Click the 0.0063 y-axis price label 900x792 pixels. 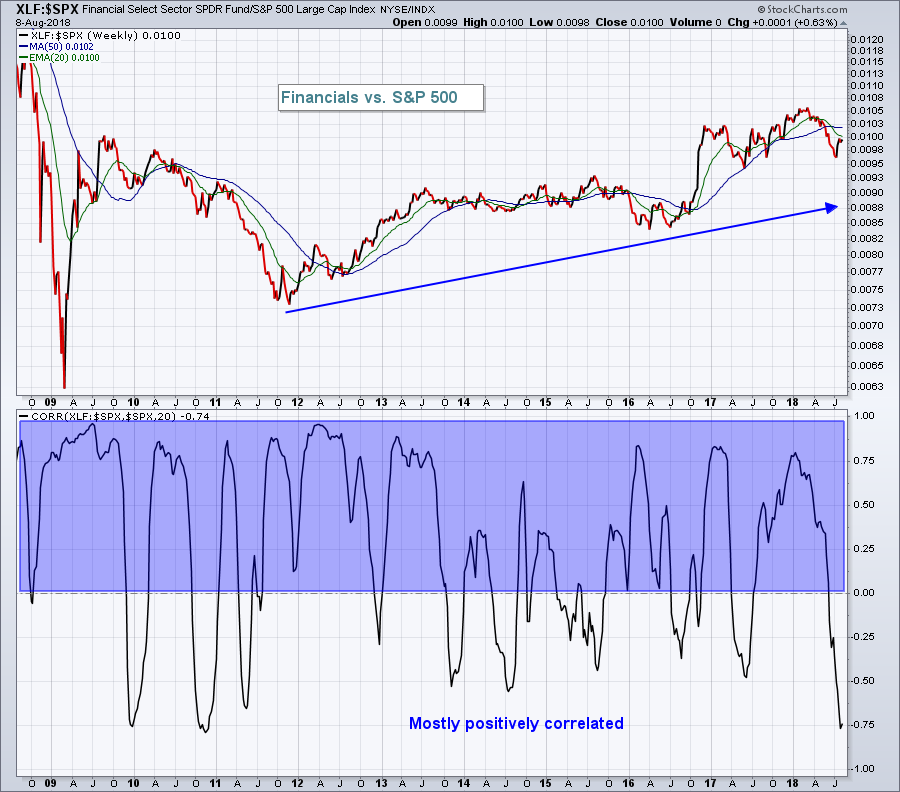click(867, 386)
